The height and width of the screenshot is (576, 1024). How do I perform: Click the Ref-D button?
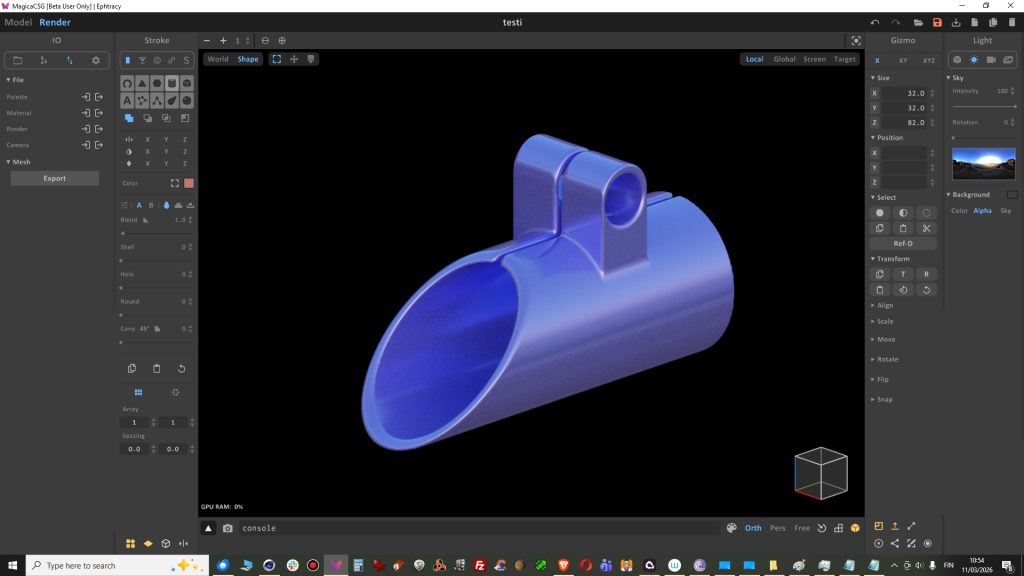[x=902, y=243]
